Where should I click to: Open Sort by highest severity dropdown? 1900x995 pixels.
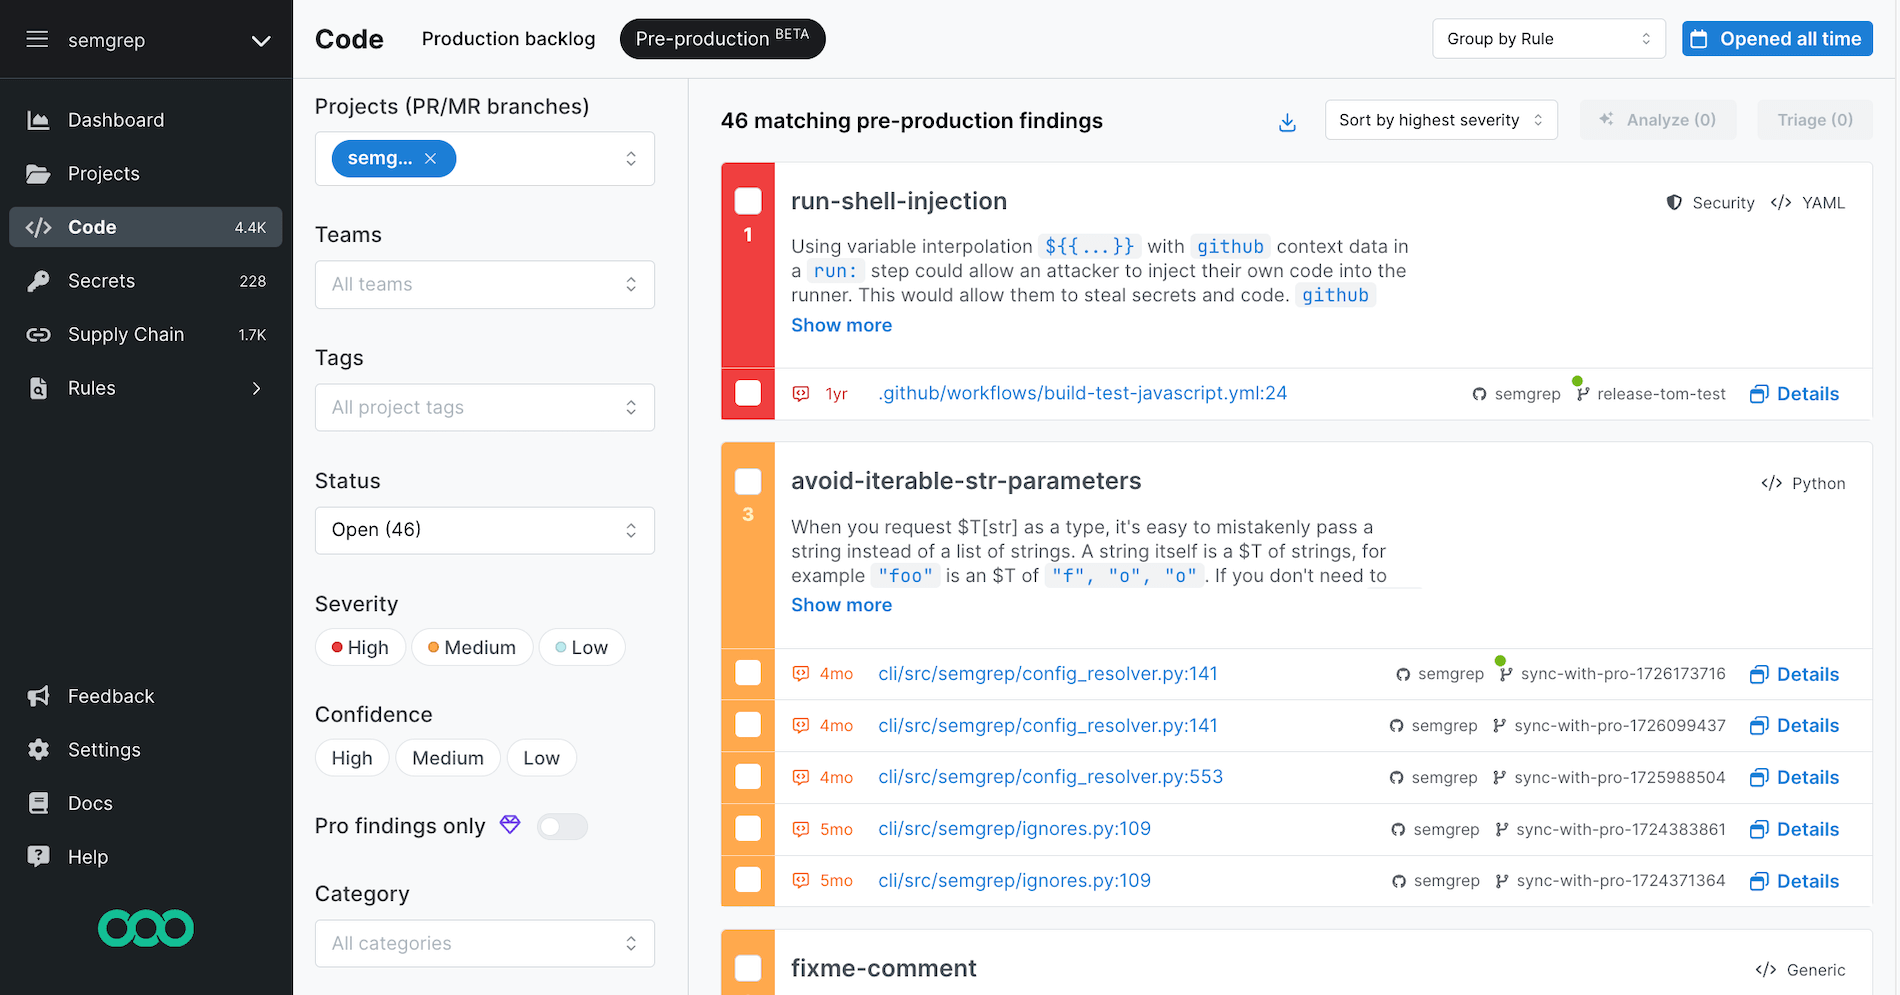(1441, 120)
